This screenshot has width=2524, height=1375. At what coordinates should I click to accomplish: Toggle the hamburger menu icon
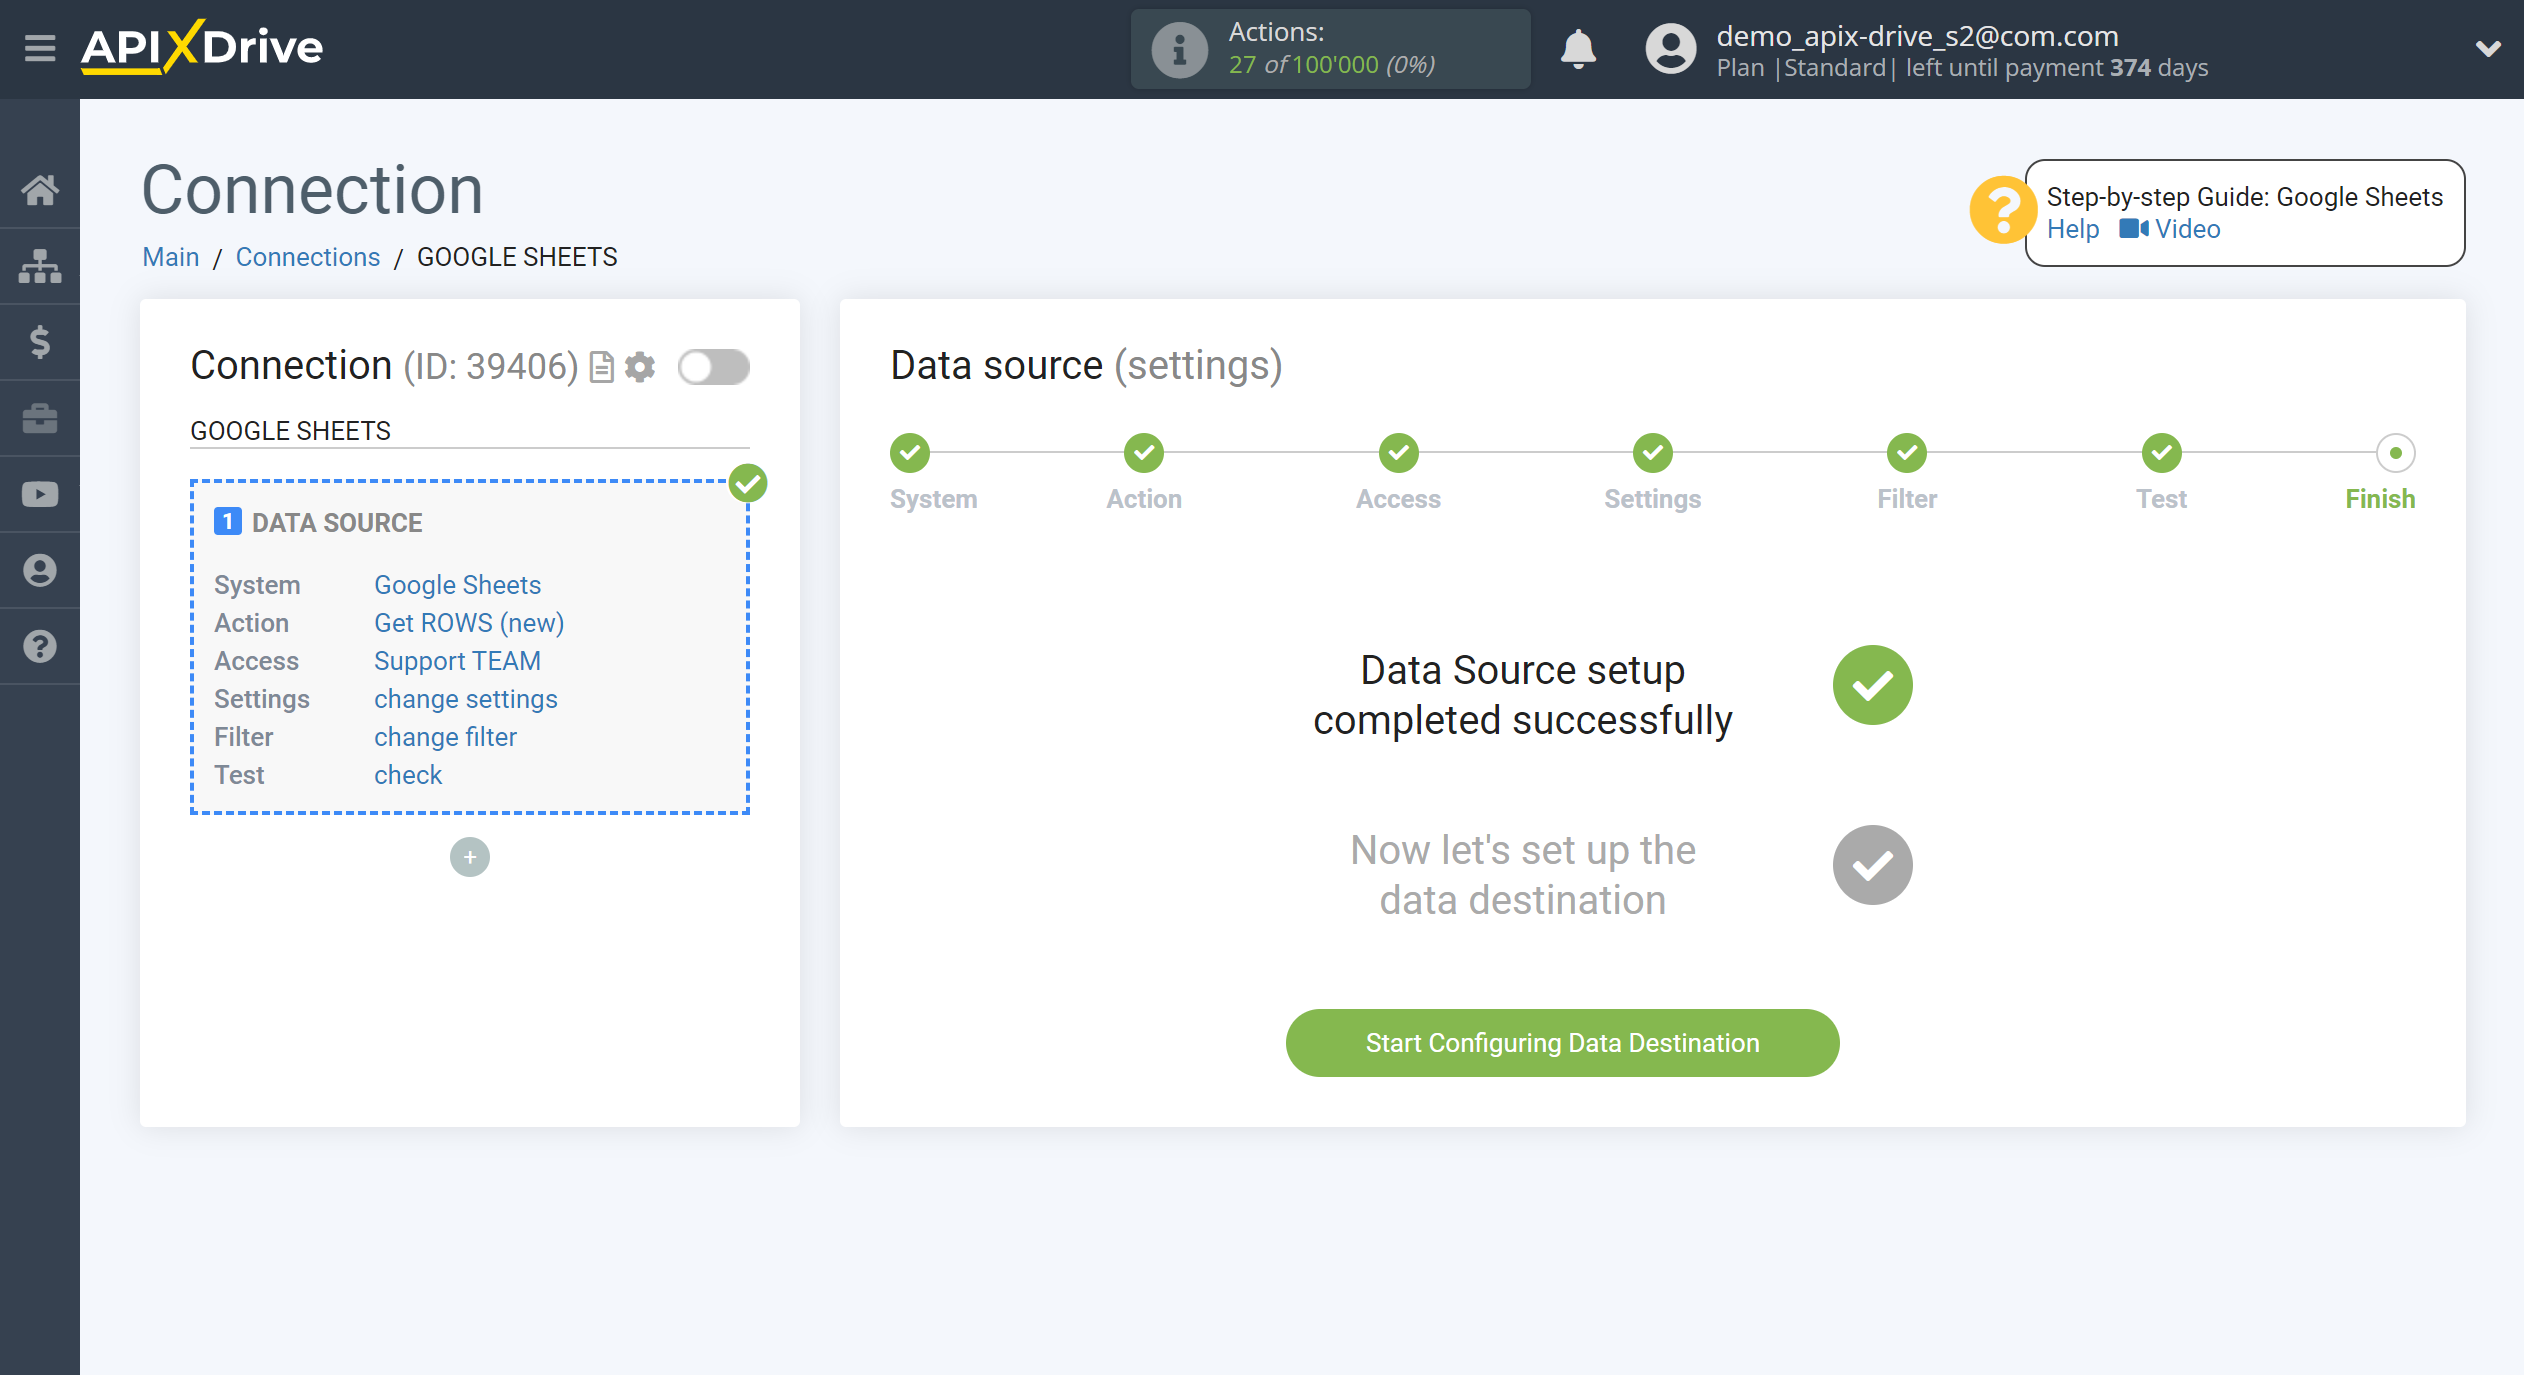click(x=39, y=47)
